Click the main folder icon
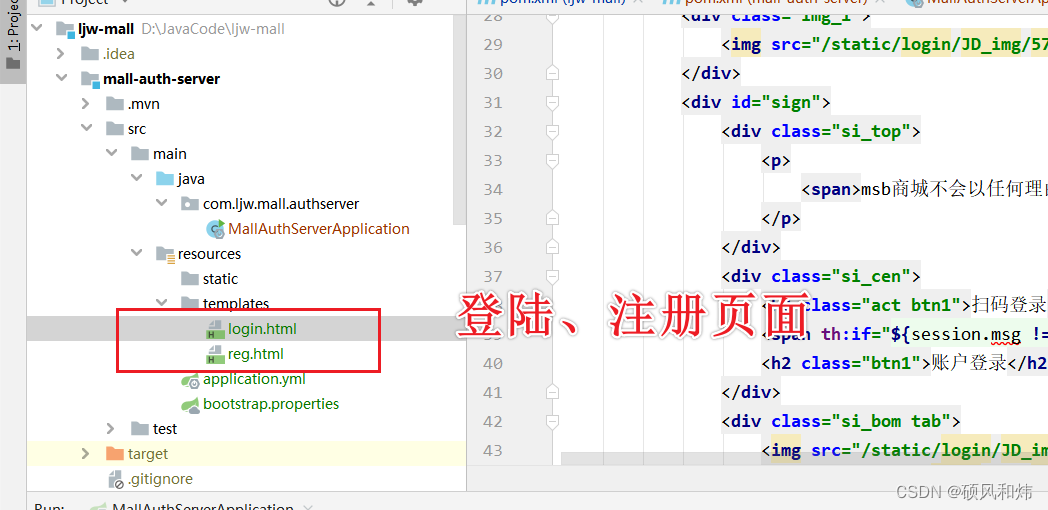The width and height of the screenshot is (1048, 510). [140, 154]
